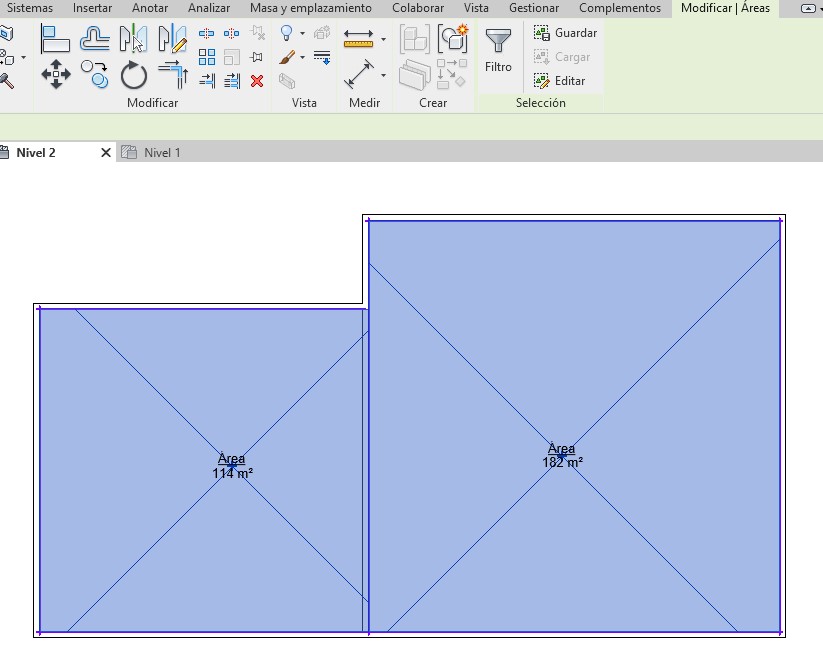
Task: Click Guardar to save the selection
Action: (565, 33)
